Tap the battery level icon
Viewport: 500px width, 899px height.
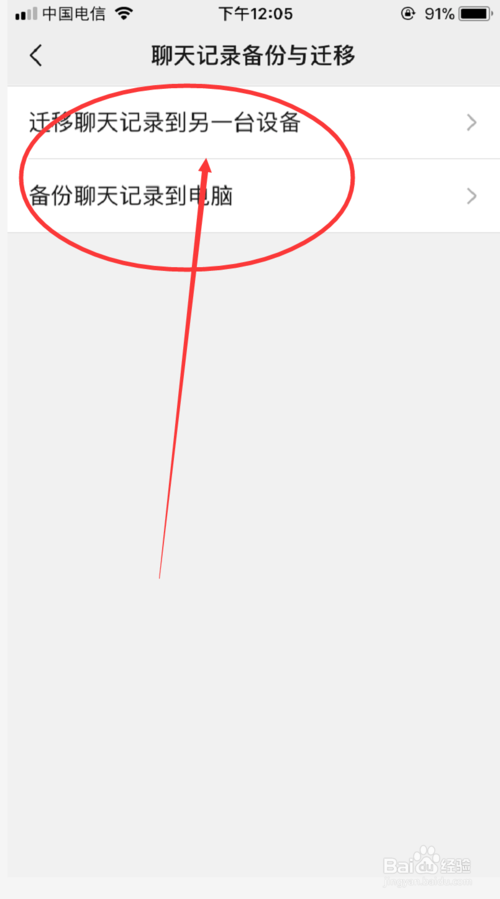point(476,14)
